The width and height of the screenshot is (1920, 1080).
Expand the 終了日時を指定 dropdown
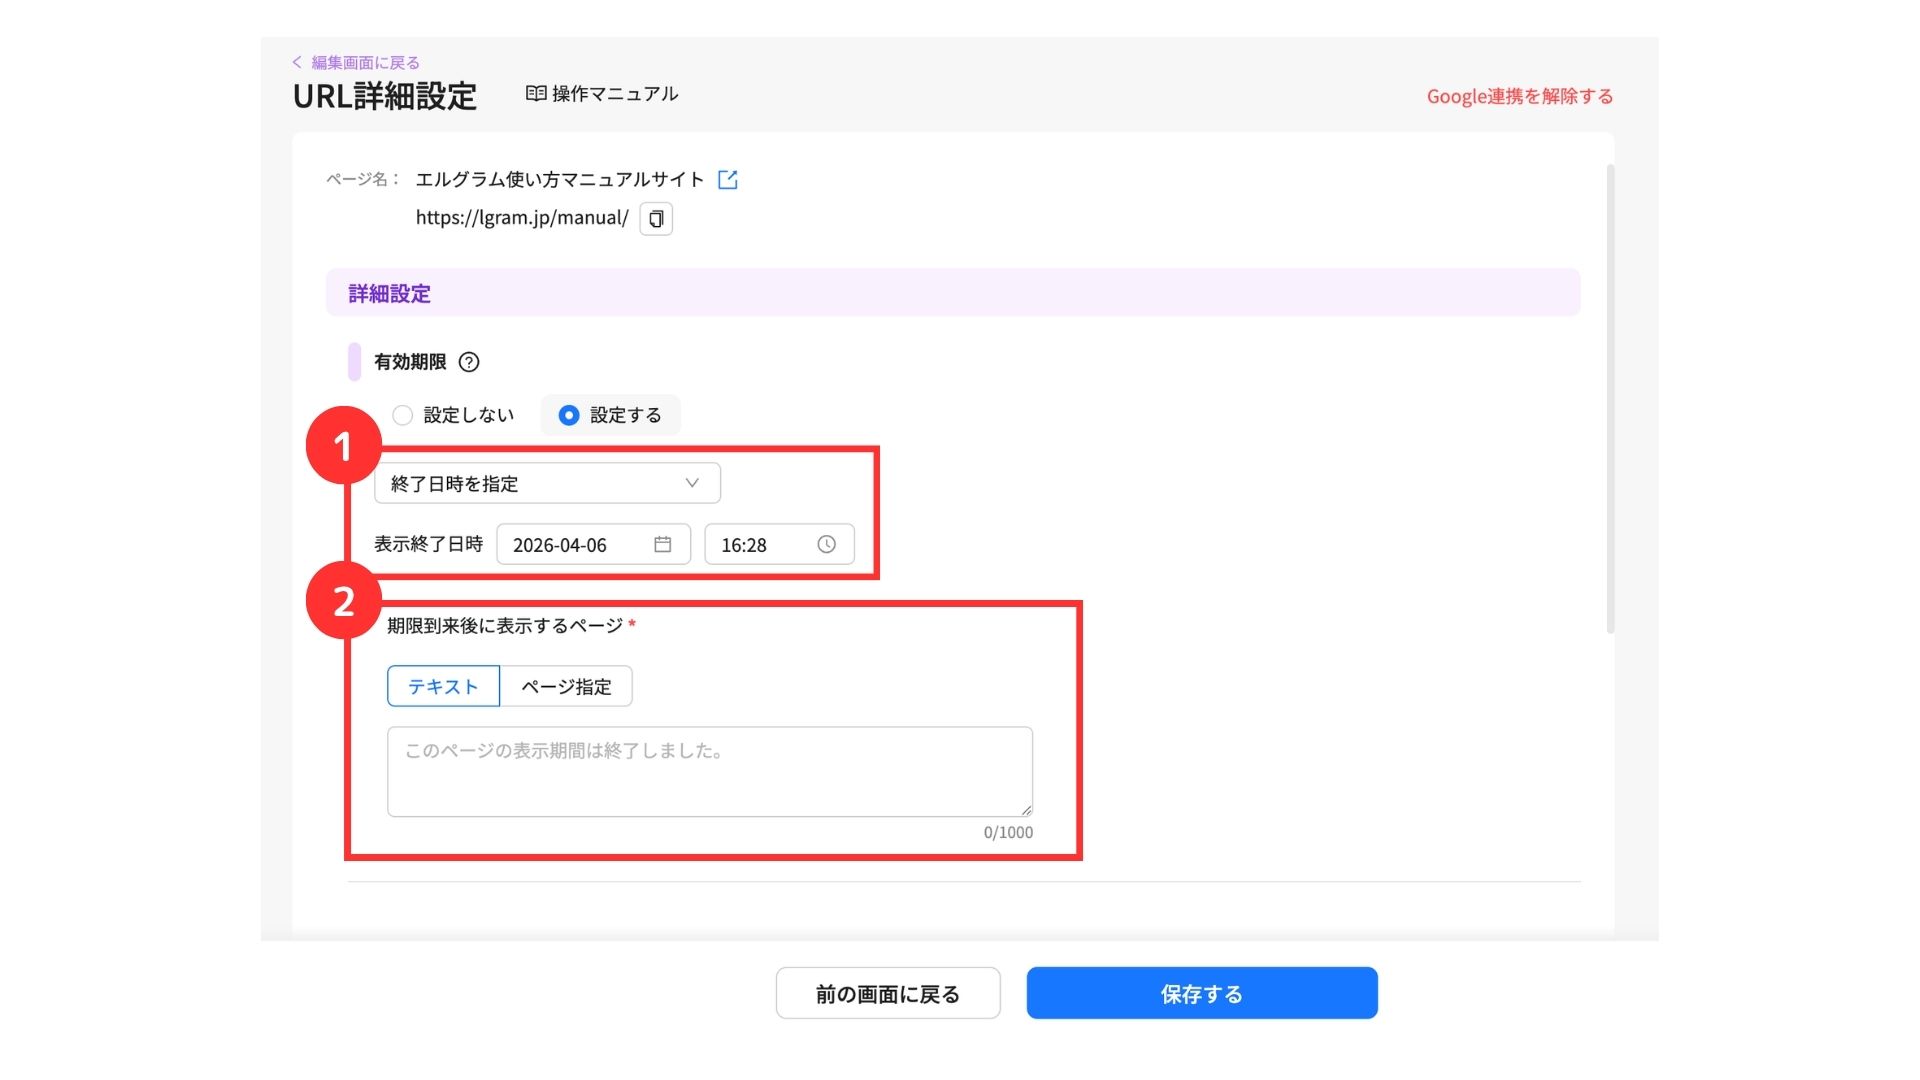pos(546,483)
